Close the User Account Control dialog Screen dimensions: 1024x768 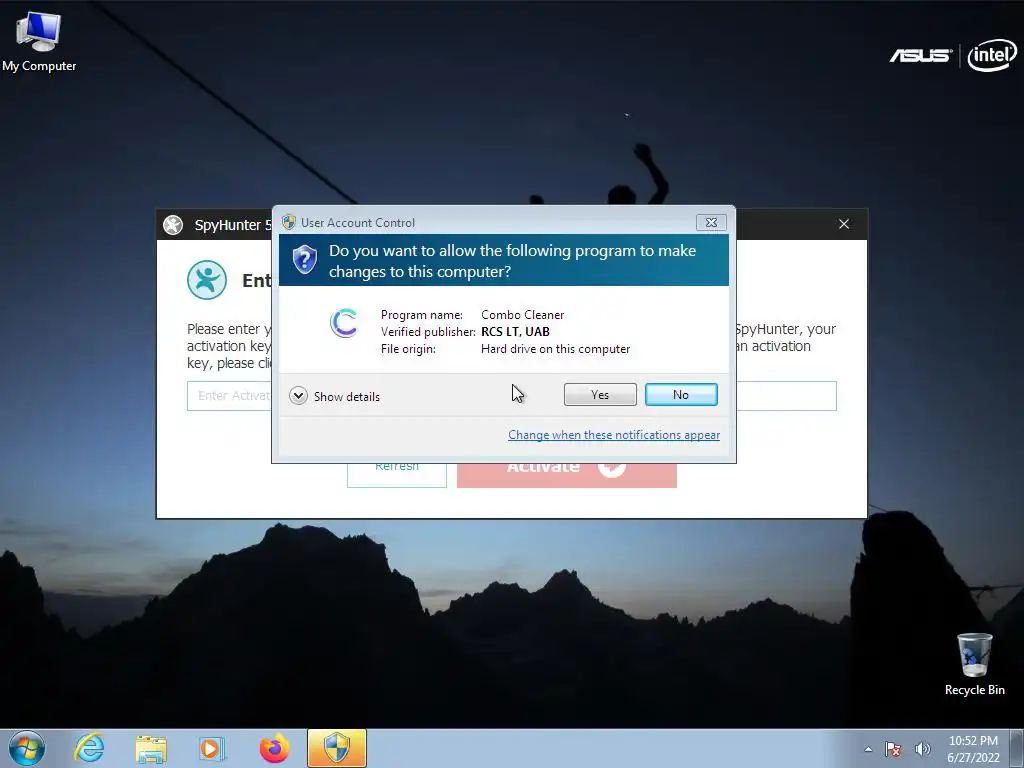coord(711,223)
